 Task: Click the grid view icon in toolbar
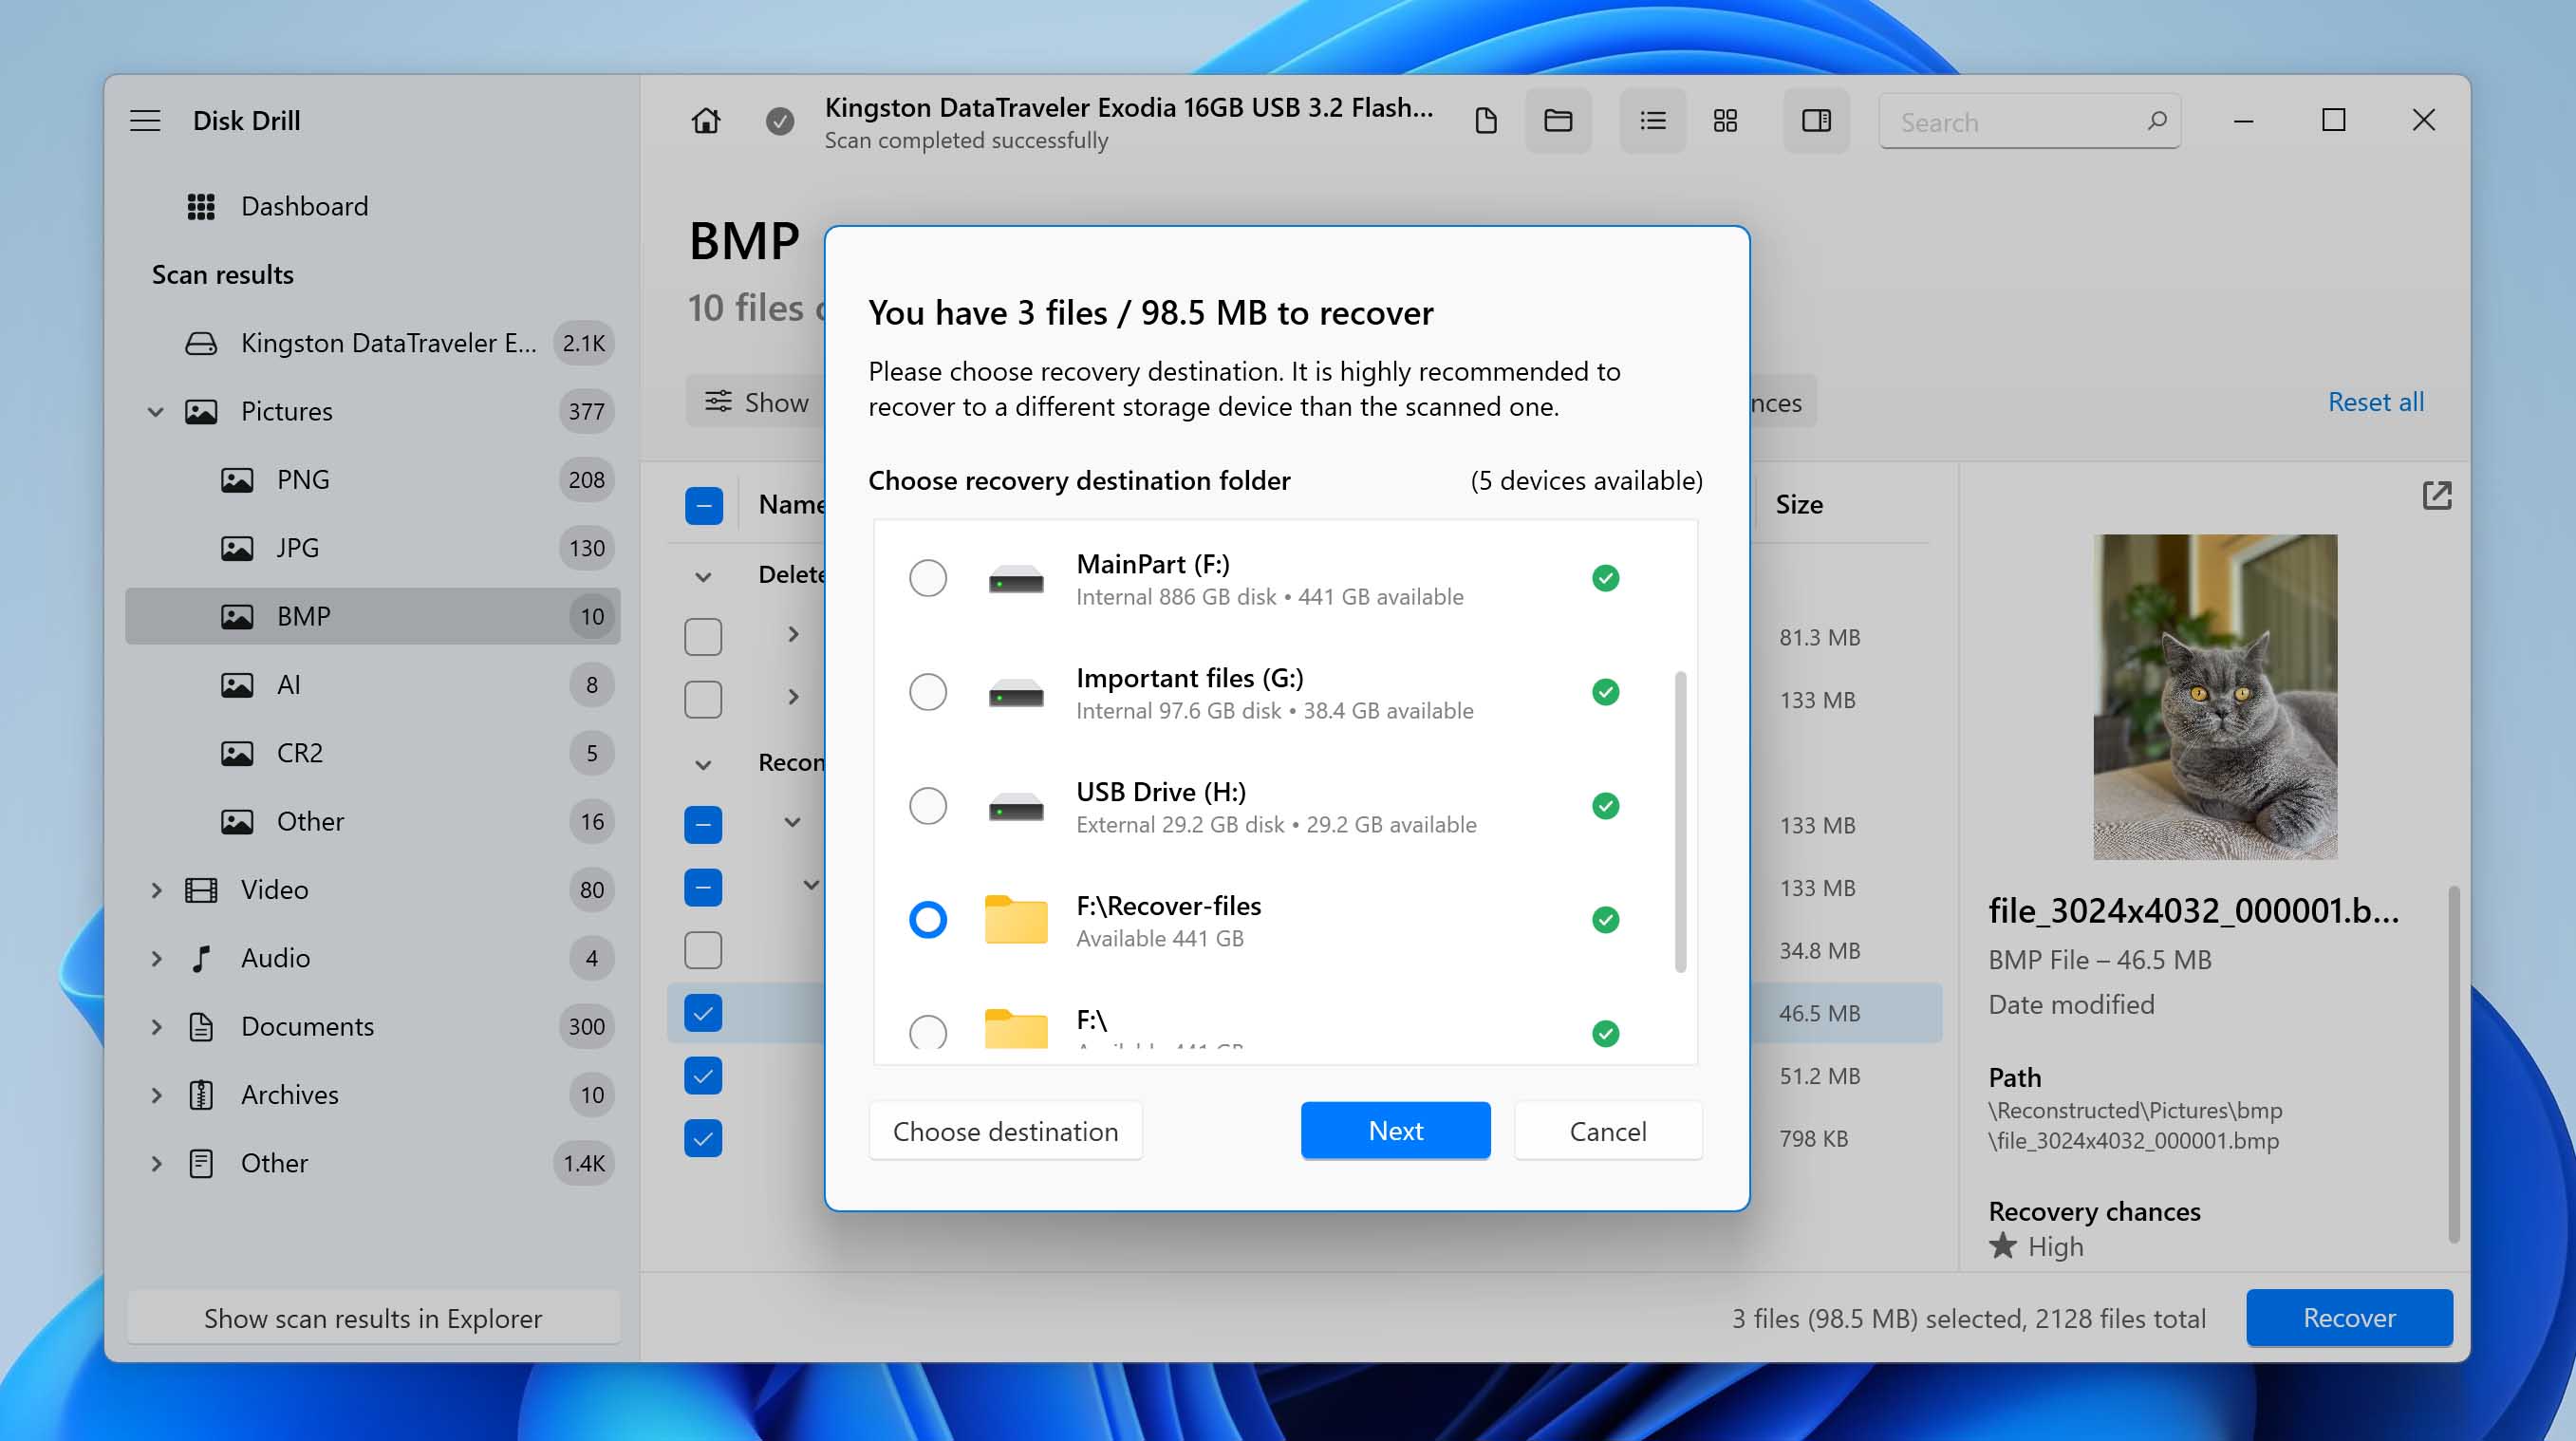coord(1727,122)
